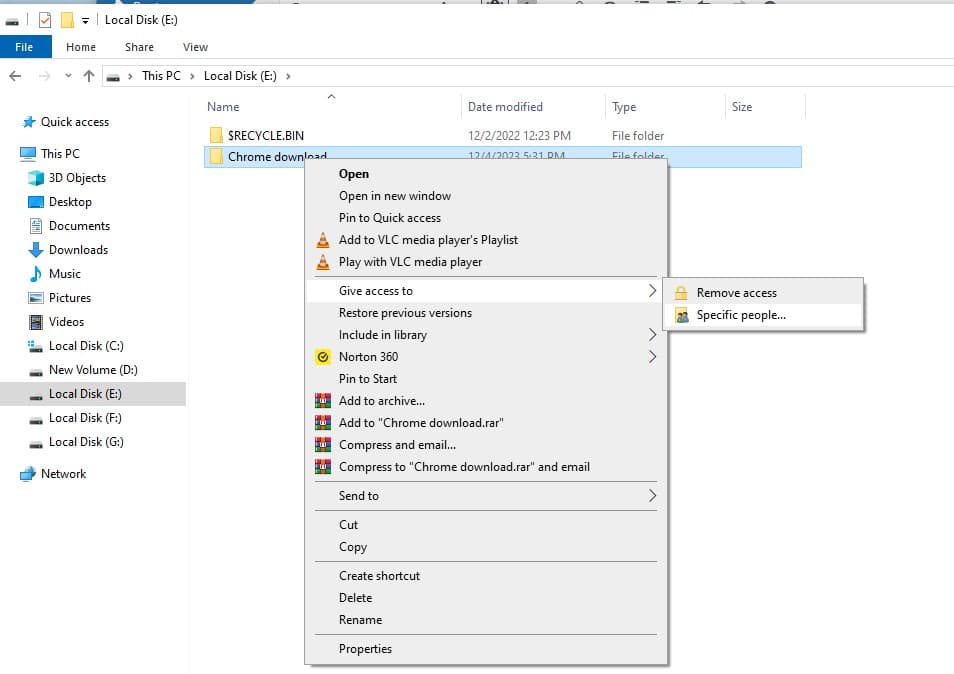Click the $RECYCLE.BIN folder icon

tap(216, 135)
